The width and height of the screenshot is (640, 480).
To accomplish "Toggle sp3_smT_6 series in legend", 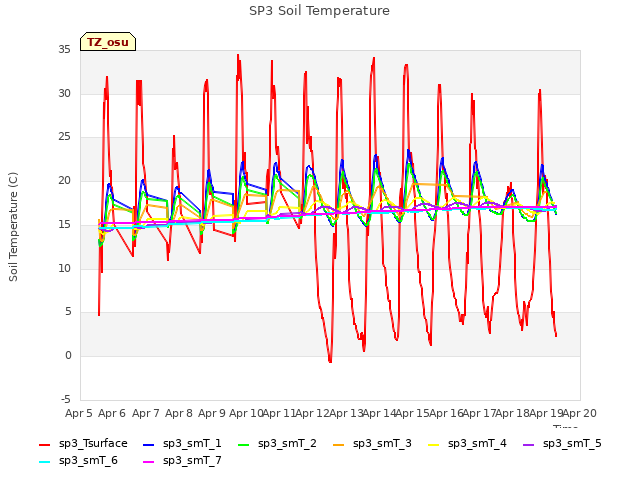I will coord(78,461).
